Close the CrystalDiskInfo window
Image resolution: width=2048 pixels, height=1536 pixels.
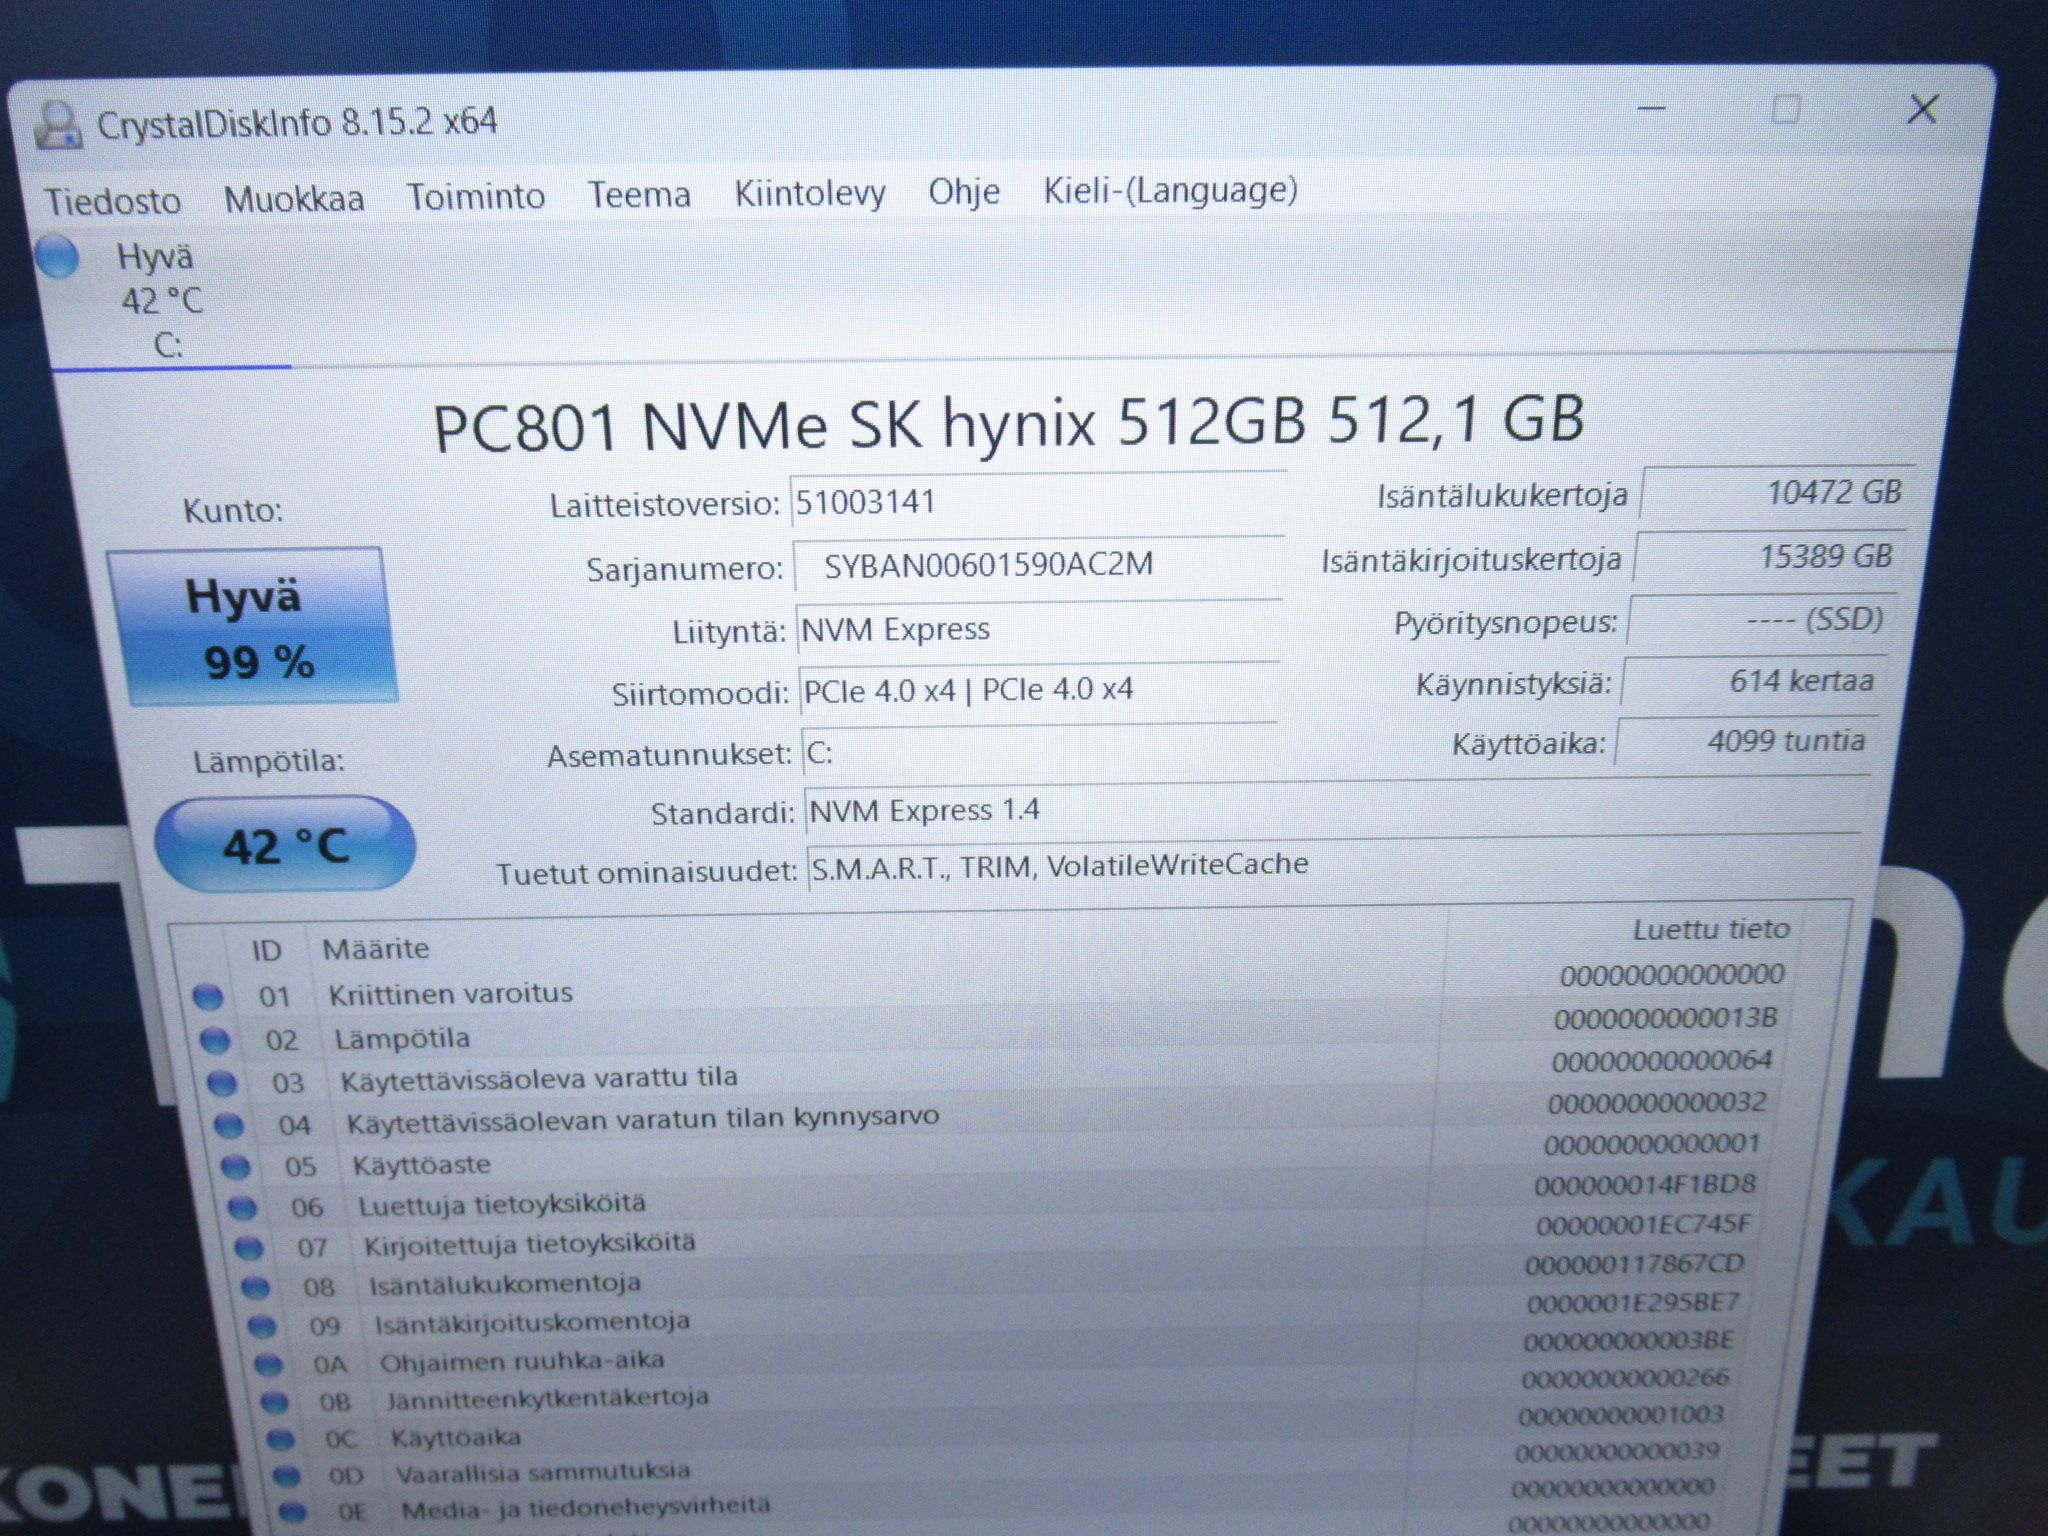click(1922, 109)
